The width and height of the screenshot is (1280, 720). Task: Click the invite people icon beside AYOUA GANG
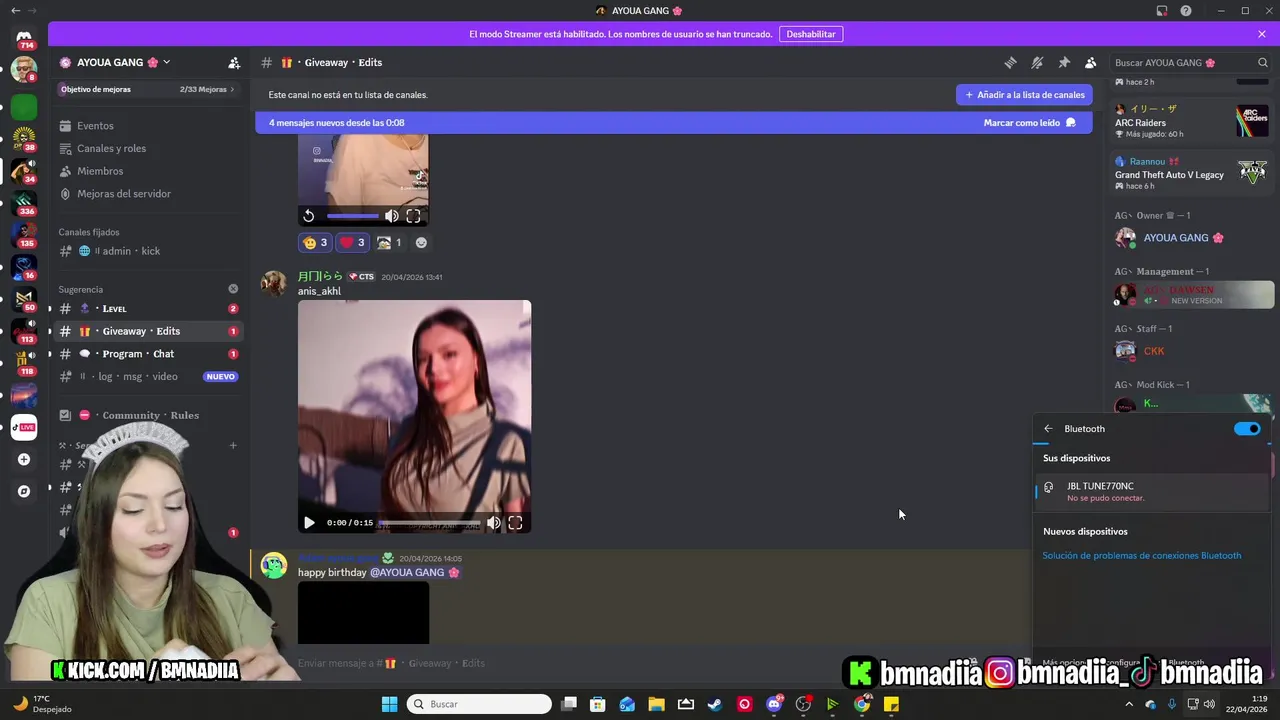pyautogui.click(x=234, y=62)
